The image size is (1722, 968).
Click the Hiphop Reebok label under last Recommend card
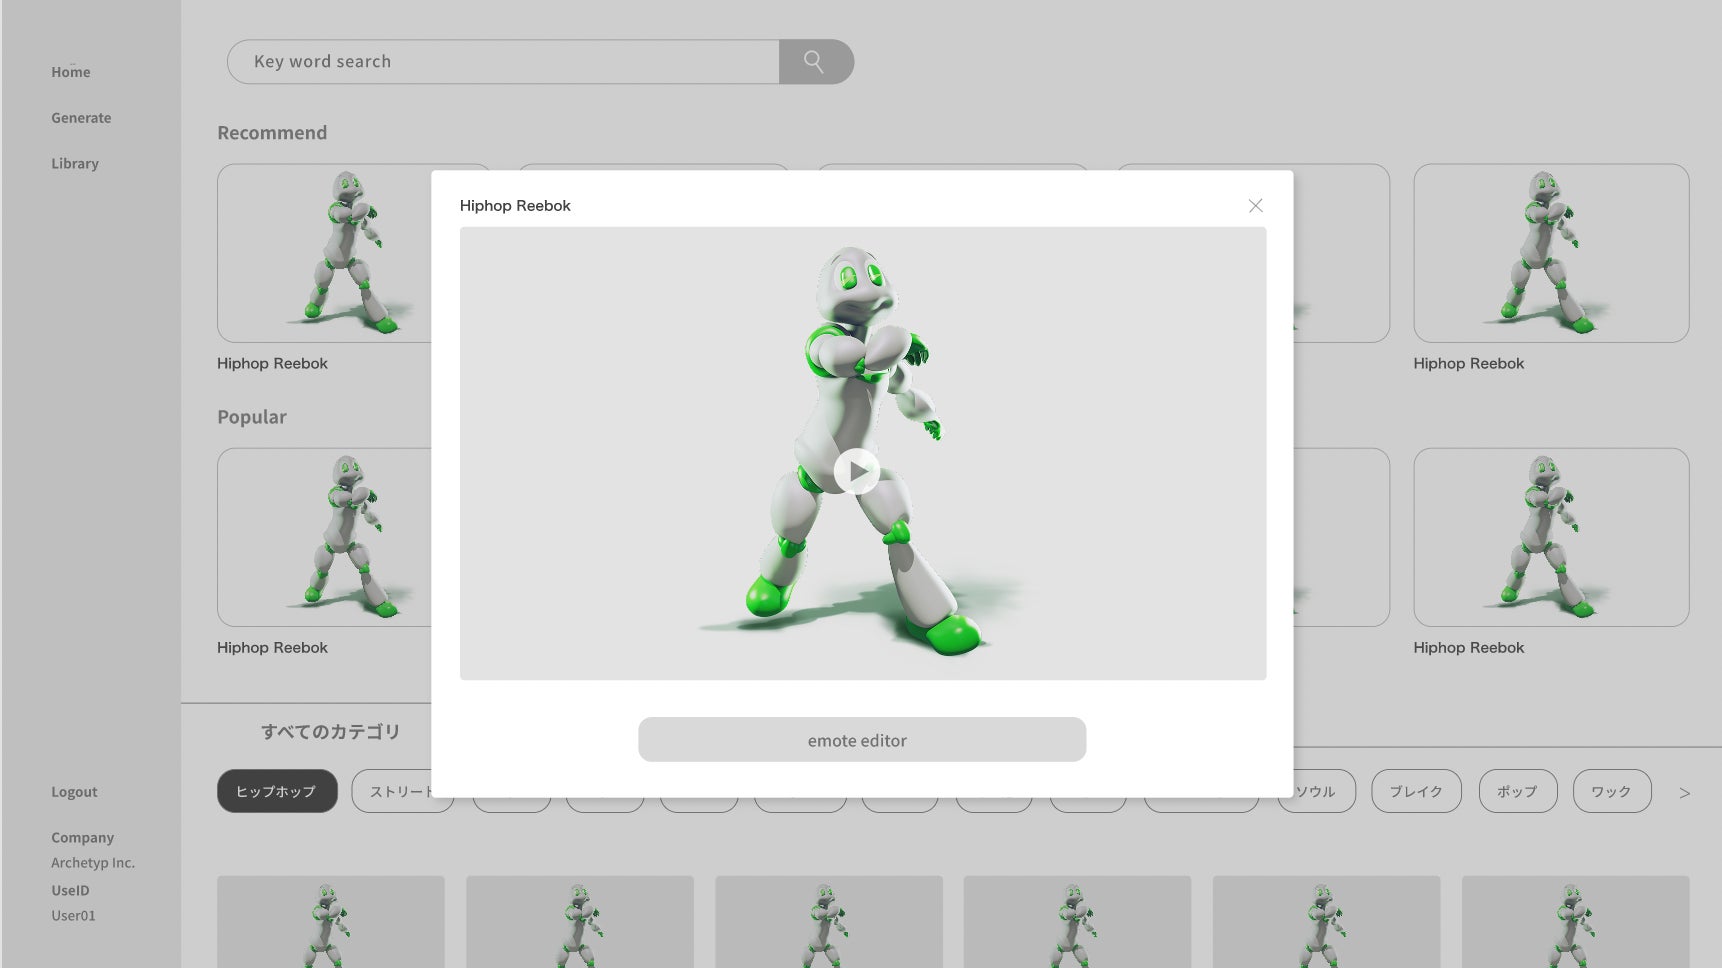click(1469, 364)
